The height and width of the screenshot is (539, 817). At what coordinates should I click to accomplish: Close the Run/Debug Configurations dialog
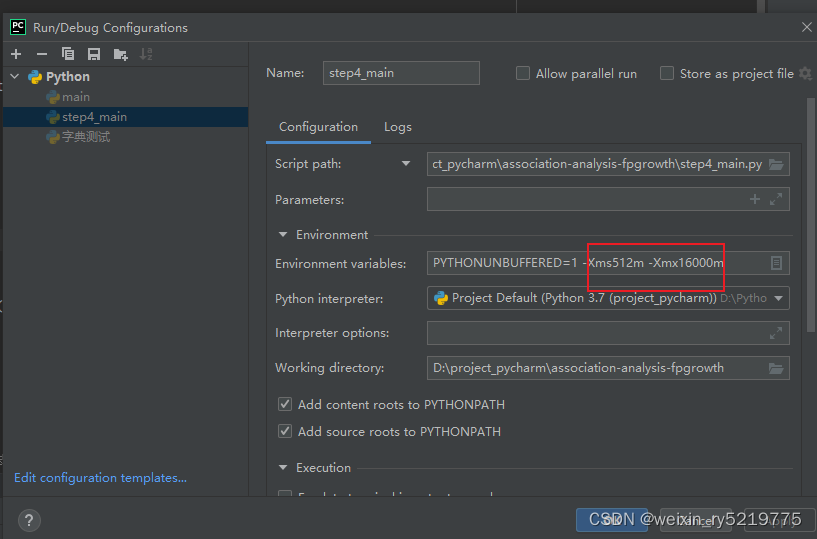(807, 27)
